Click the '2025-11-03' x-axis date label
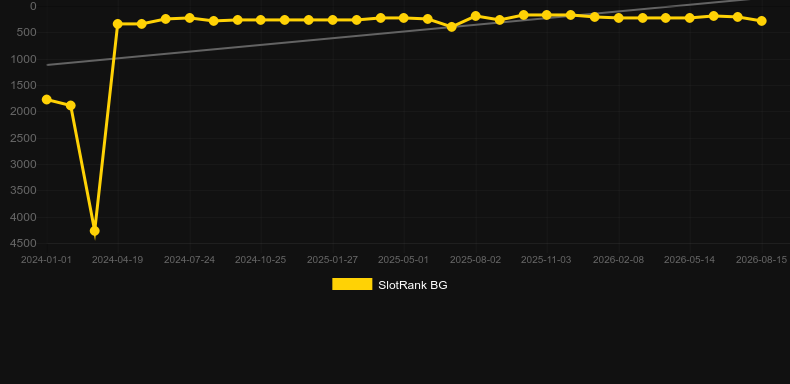This screenshot has width=790, height=384. (x=546, y=260)
